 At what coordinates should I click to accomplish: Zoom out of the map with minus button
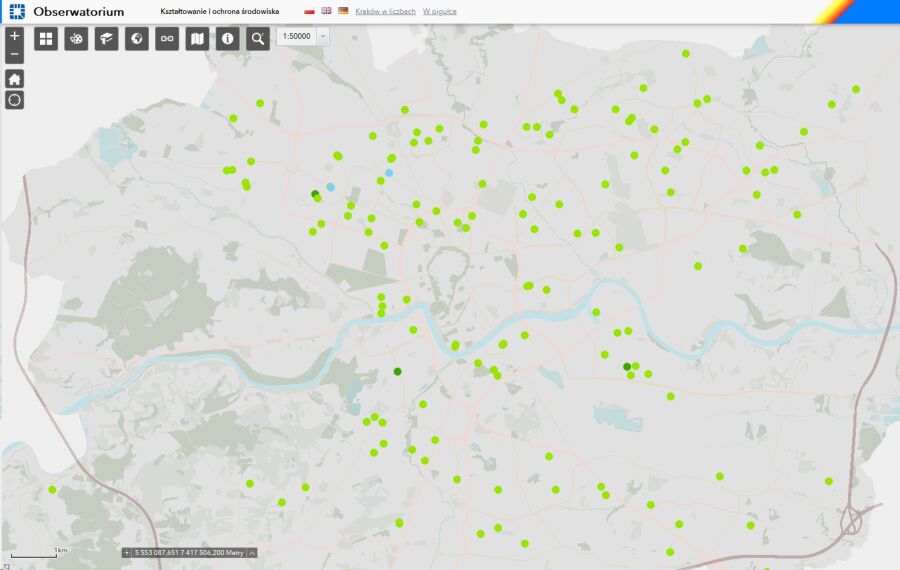(x=14, y=54)
